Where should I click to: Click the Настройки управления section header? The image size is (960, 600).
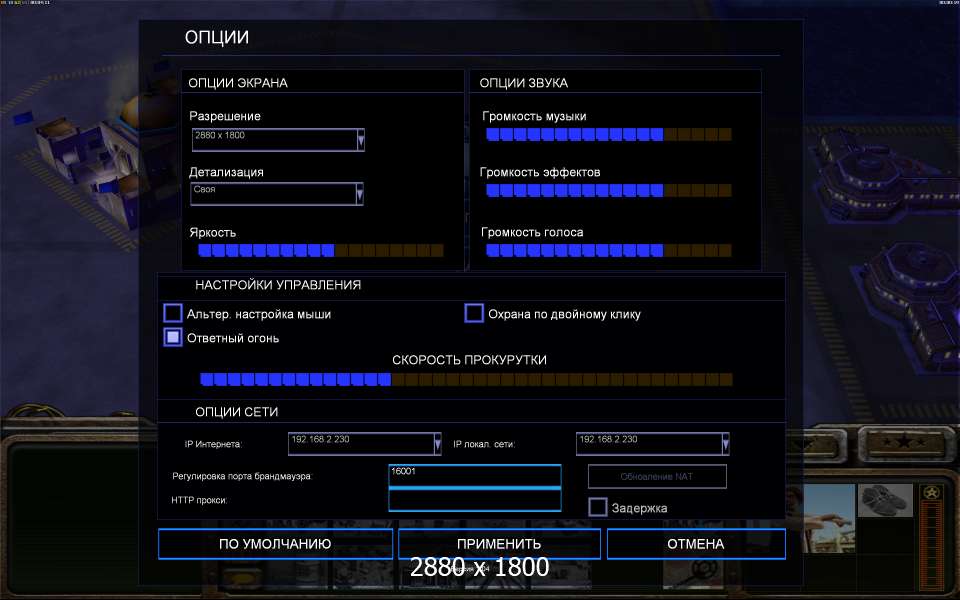(x=278, y=285)
